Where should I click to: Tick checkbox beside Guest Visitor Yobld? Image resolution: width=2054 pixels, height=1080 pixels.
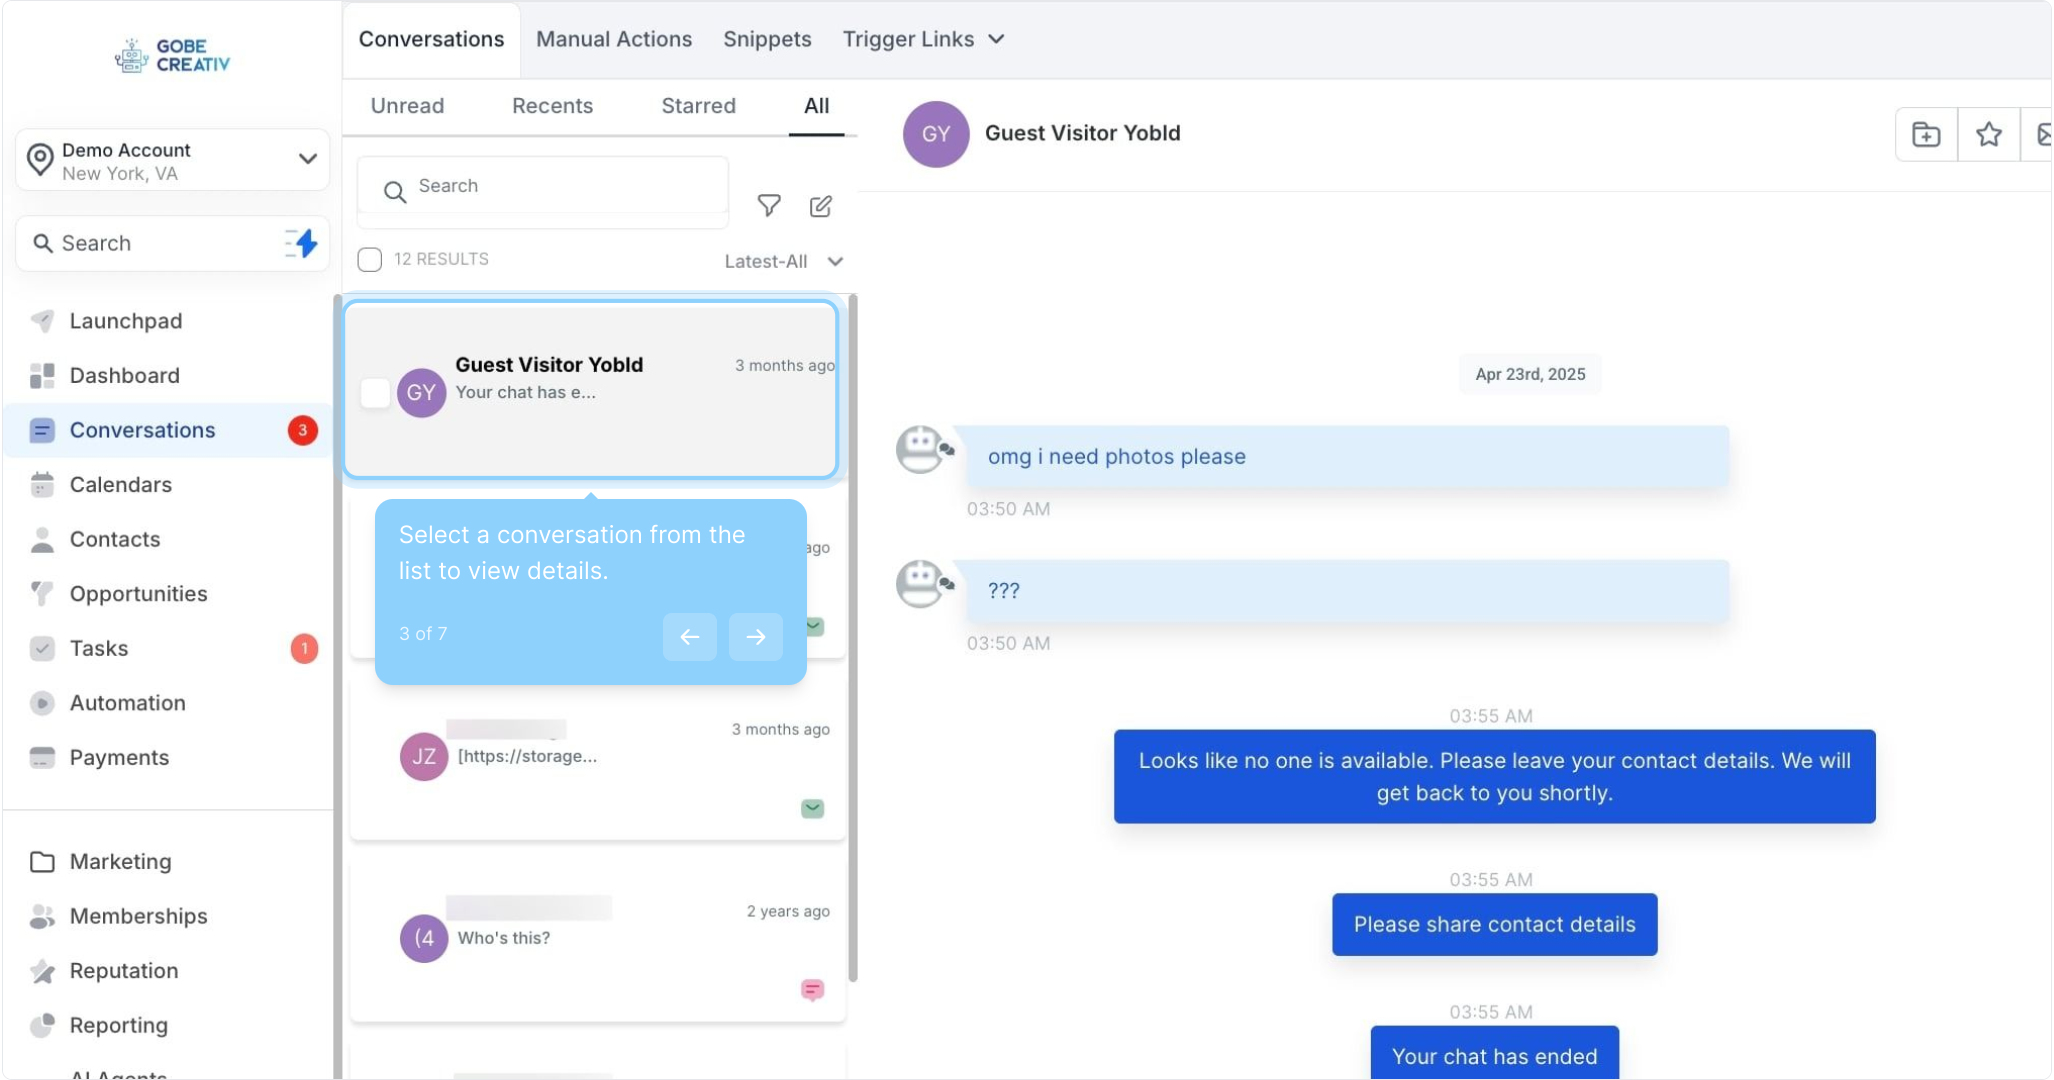click(375, 393)
